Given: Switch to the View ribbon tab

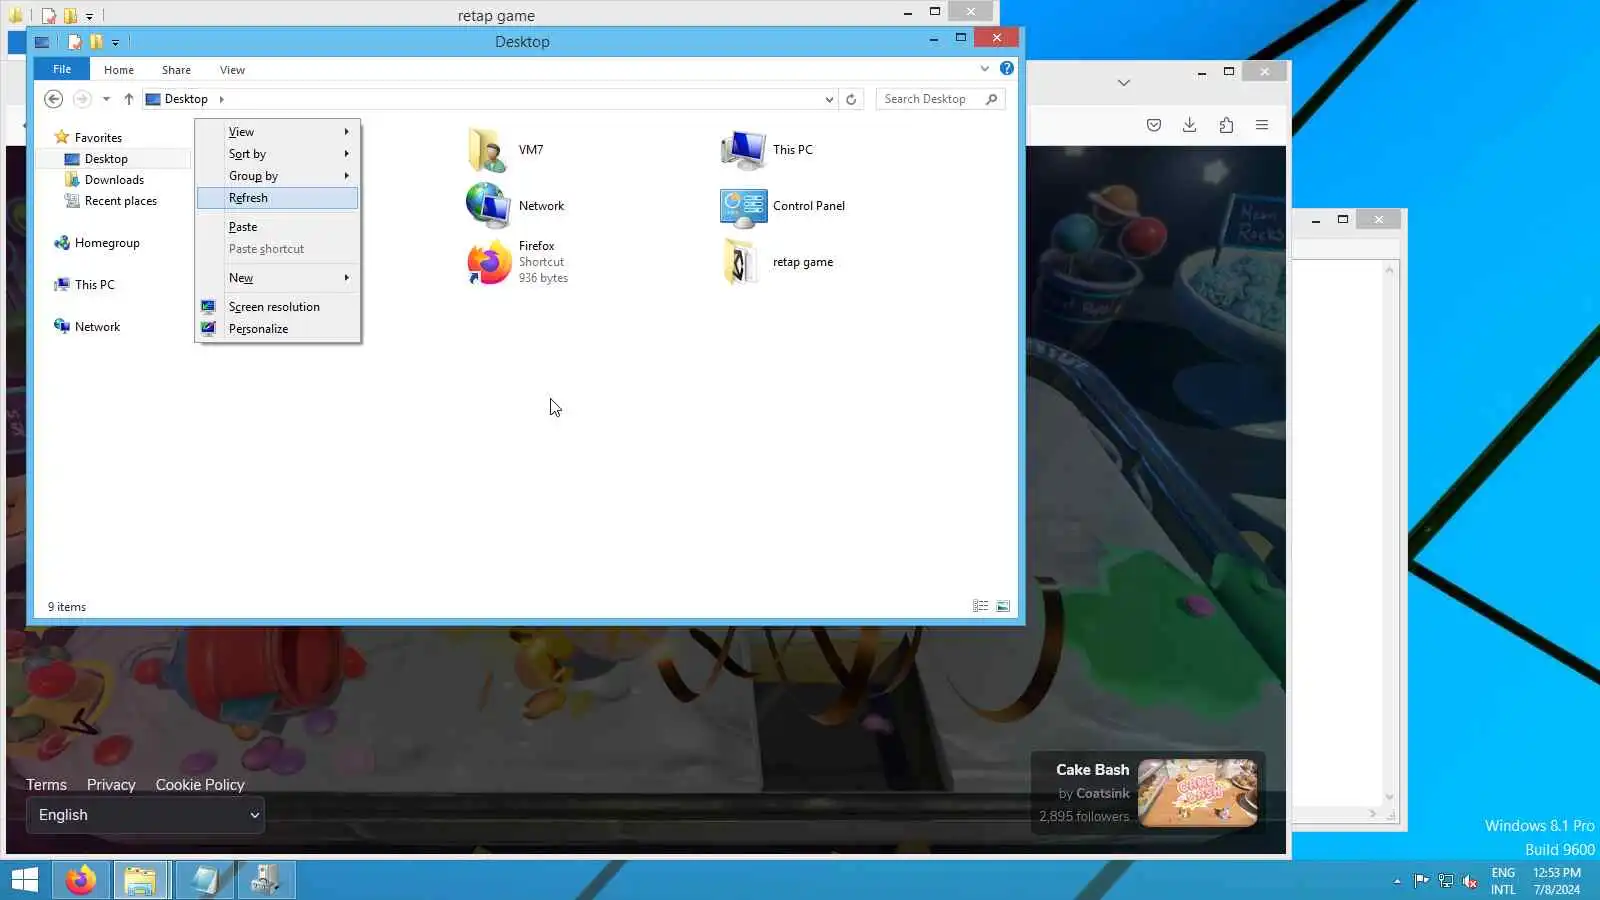Looking at the screenshot, I should [232, 70].
